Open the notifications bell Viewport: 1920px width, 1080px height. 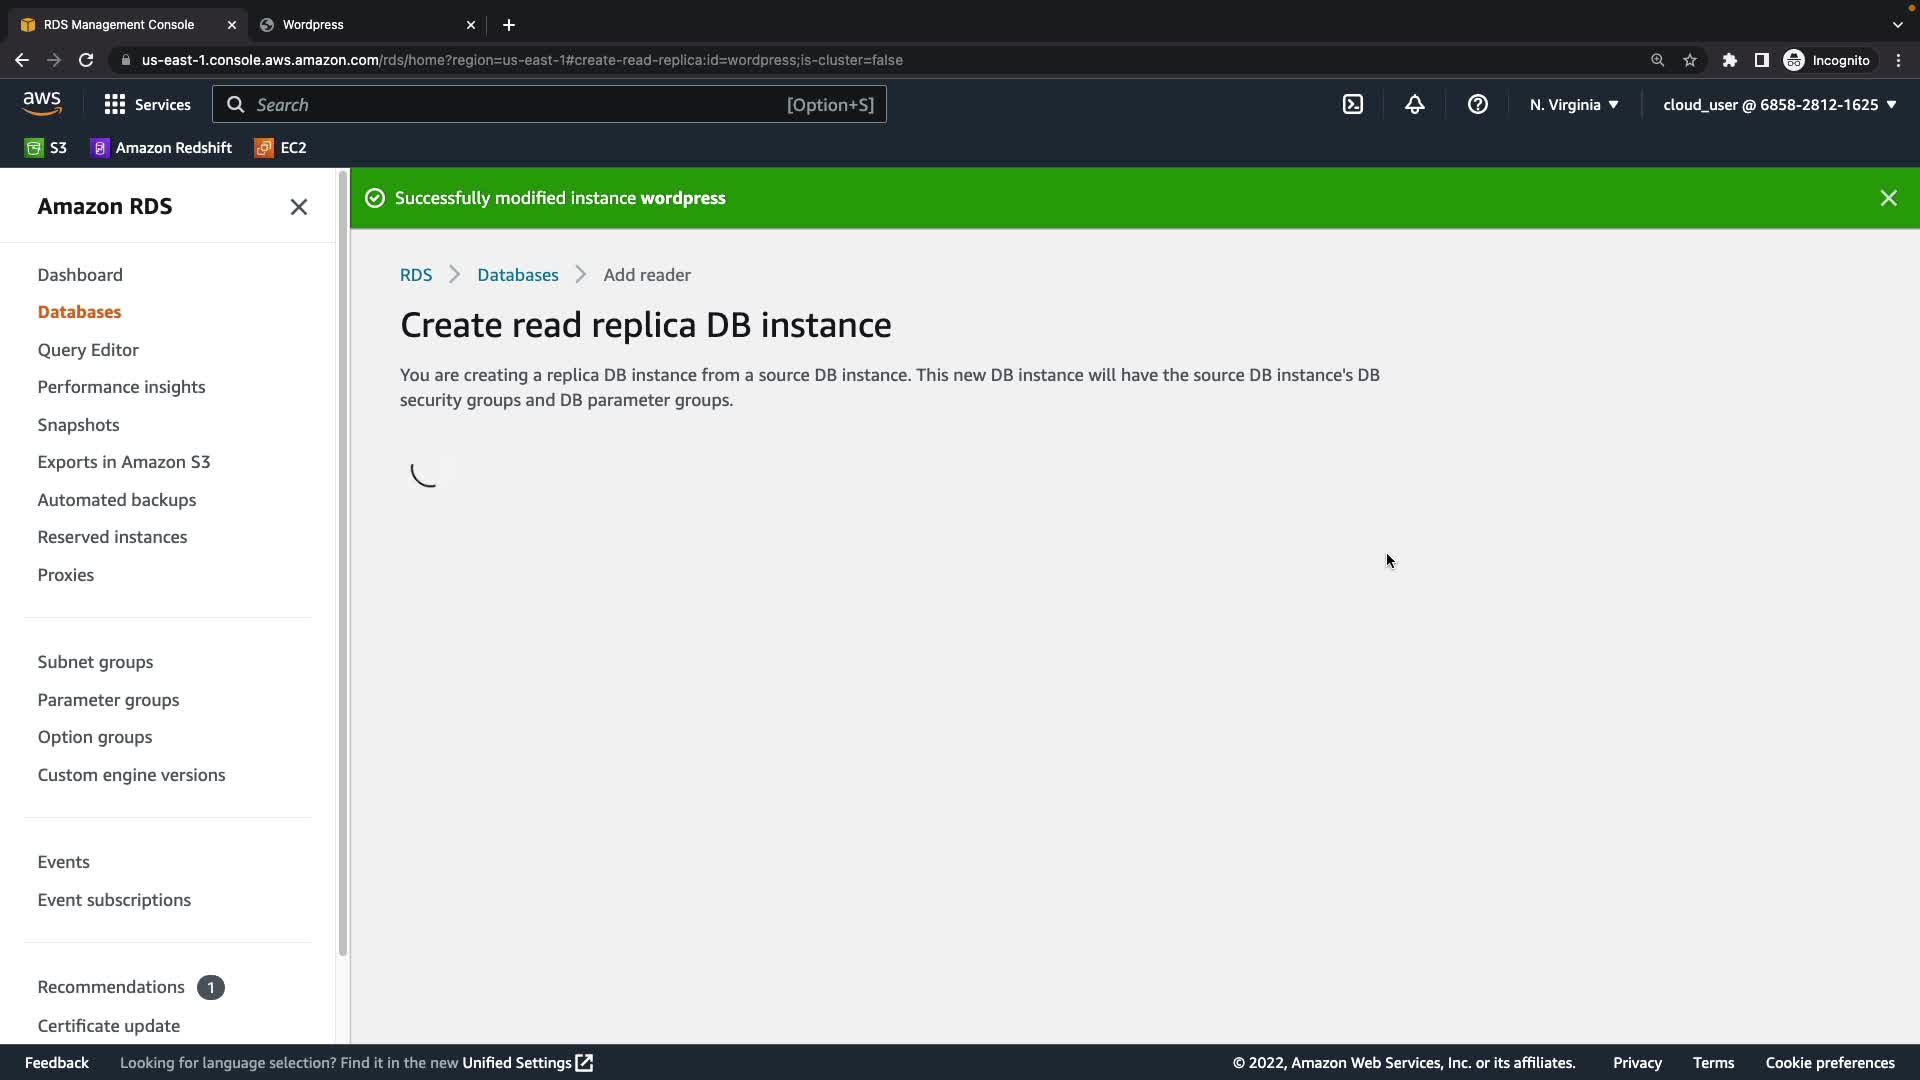1414,104
